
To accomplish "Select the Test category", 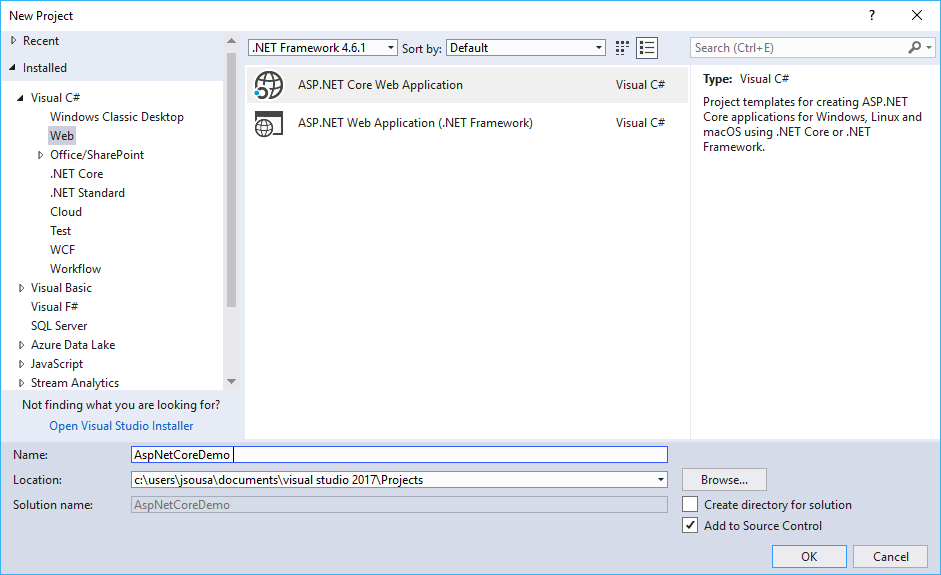I will tap(61, 231).
